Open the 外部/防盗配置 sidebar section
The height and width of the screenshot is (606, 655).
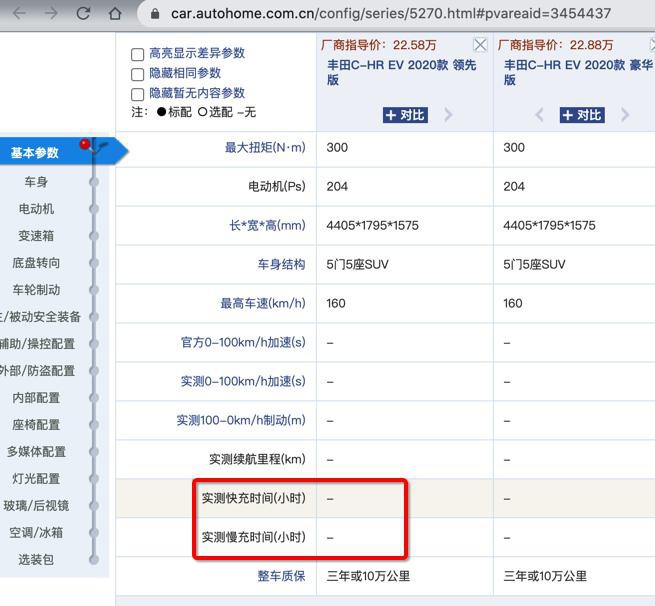(x=37, y=370)
